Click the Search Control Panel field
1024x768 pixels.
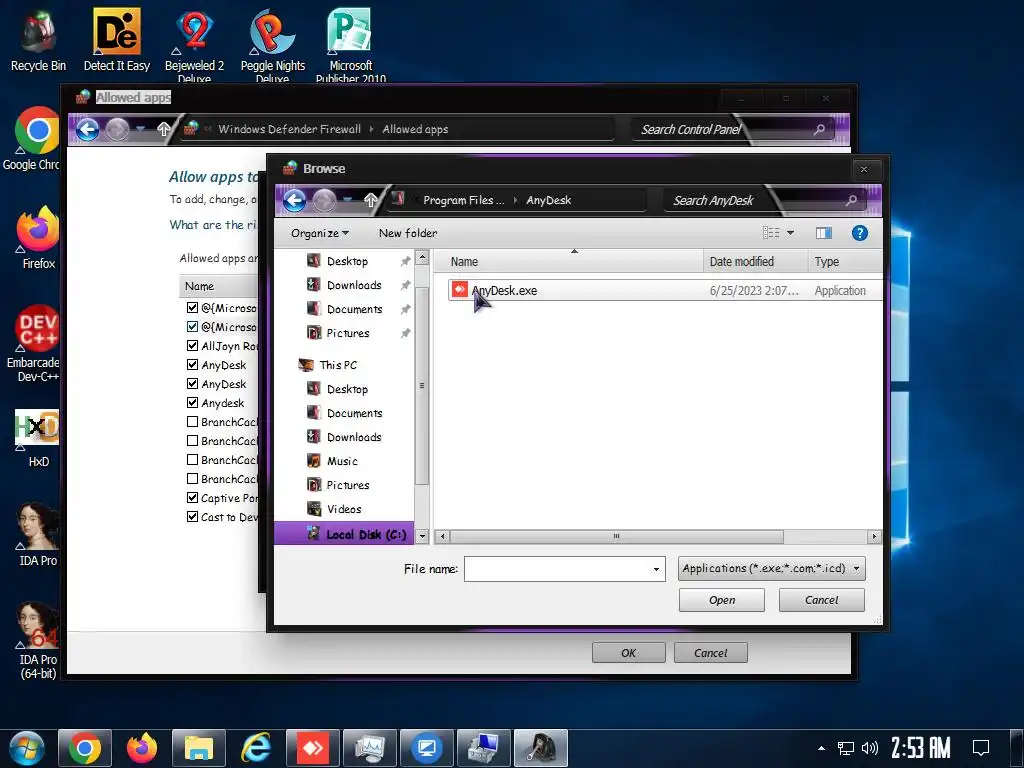pyautogui.click(x=731, y=129)
